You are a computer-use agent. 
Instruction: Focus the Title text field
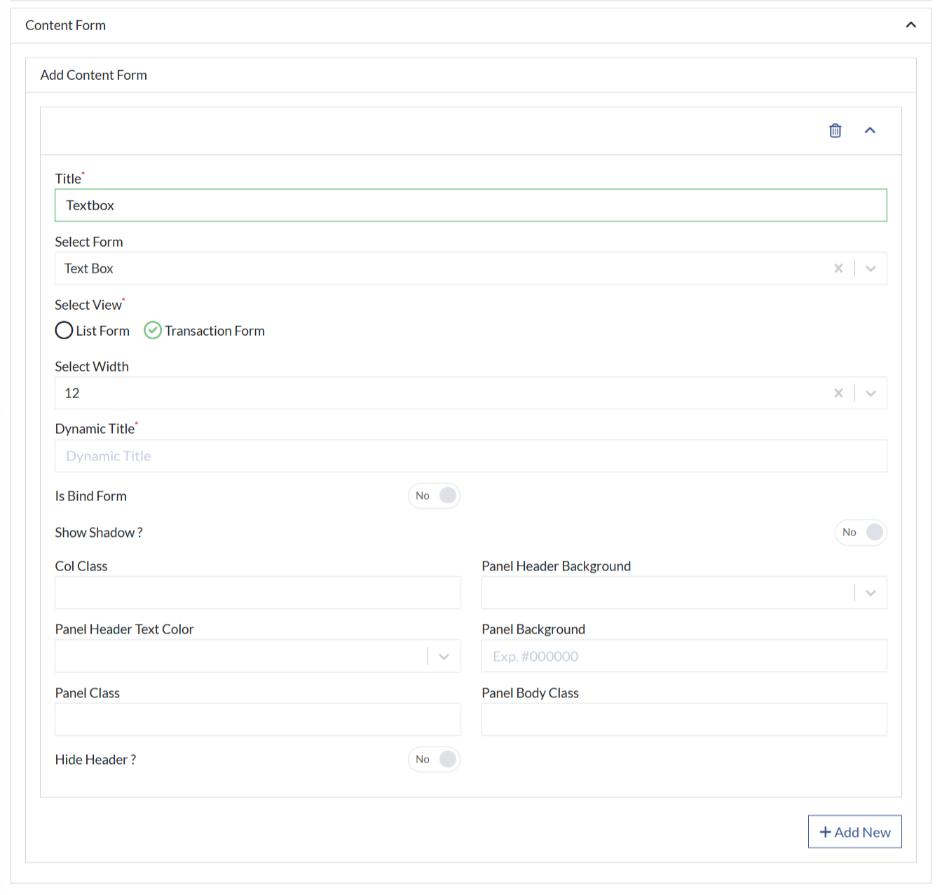[470, 205]
